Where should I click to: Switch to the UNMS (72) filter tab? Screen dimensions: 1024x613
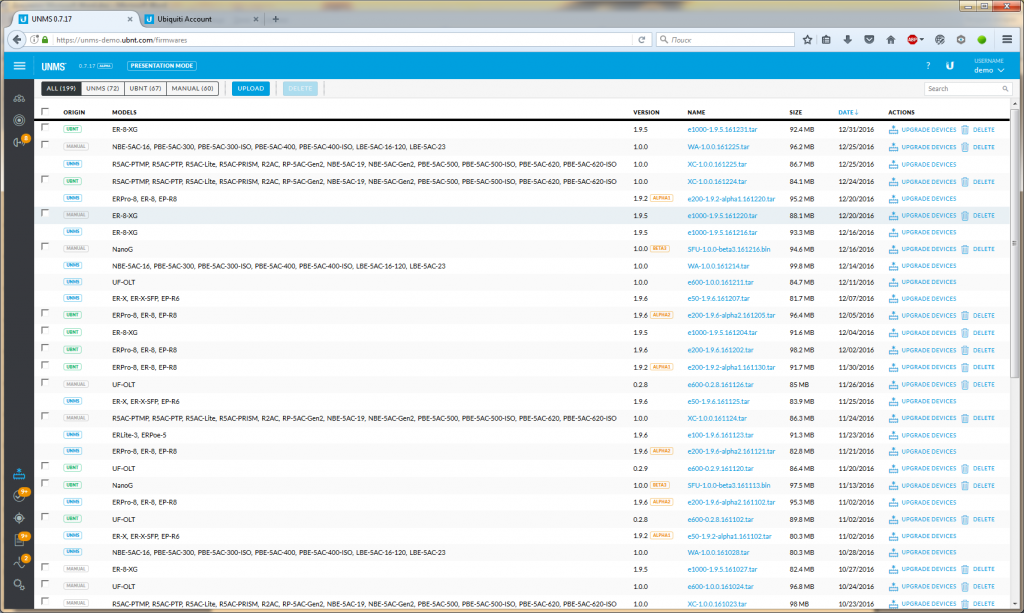(x=102, y=88)
